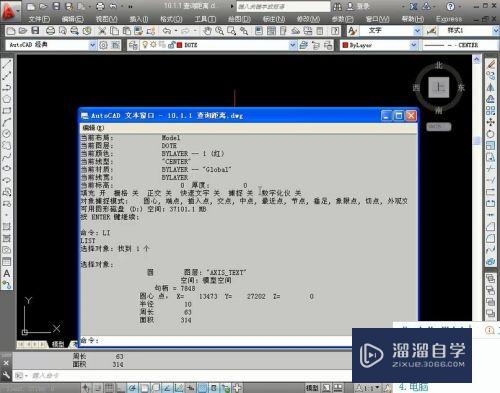
Task: Click the Undo arrow in standard toolbar
Action: point(167,31)
